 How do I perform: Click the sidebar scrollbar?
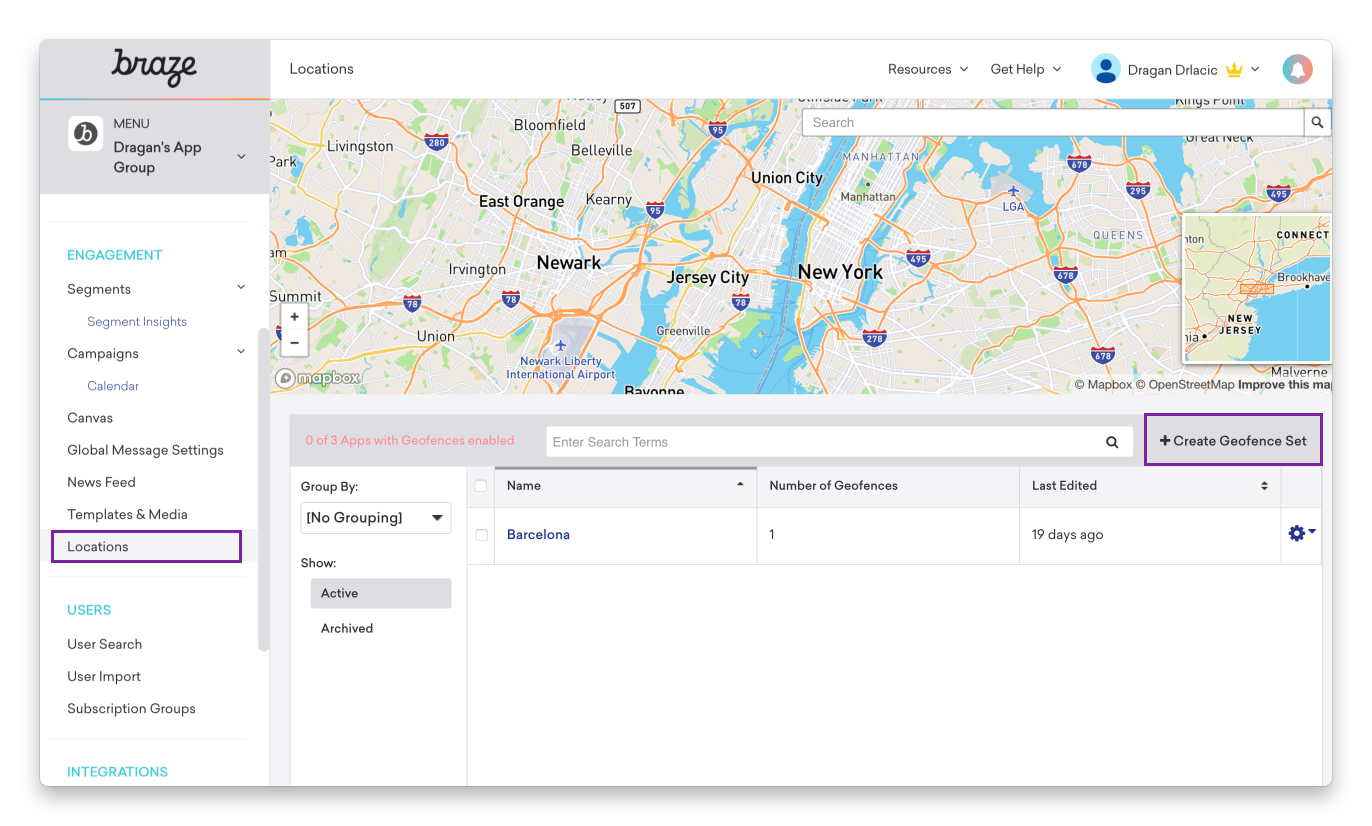click(264, 490)
